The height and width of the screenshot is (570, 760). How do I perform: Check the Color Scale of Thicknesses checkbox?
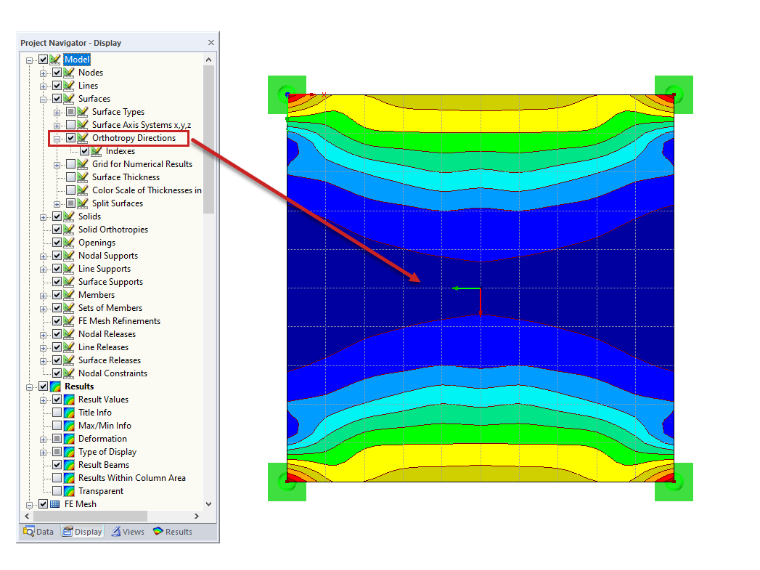[71, 190]
